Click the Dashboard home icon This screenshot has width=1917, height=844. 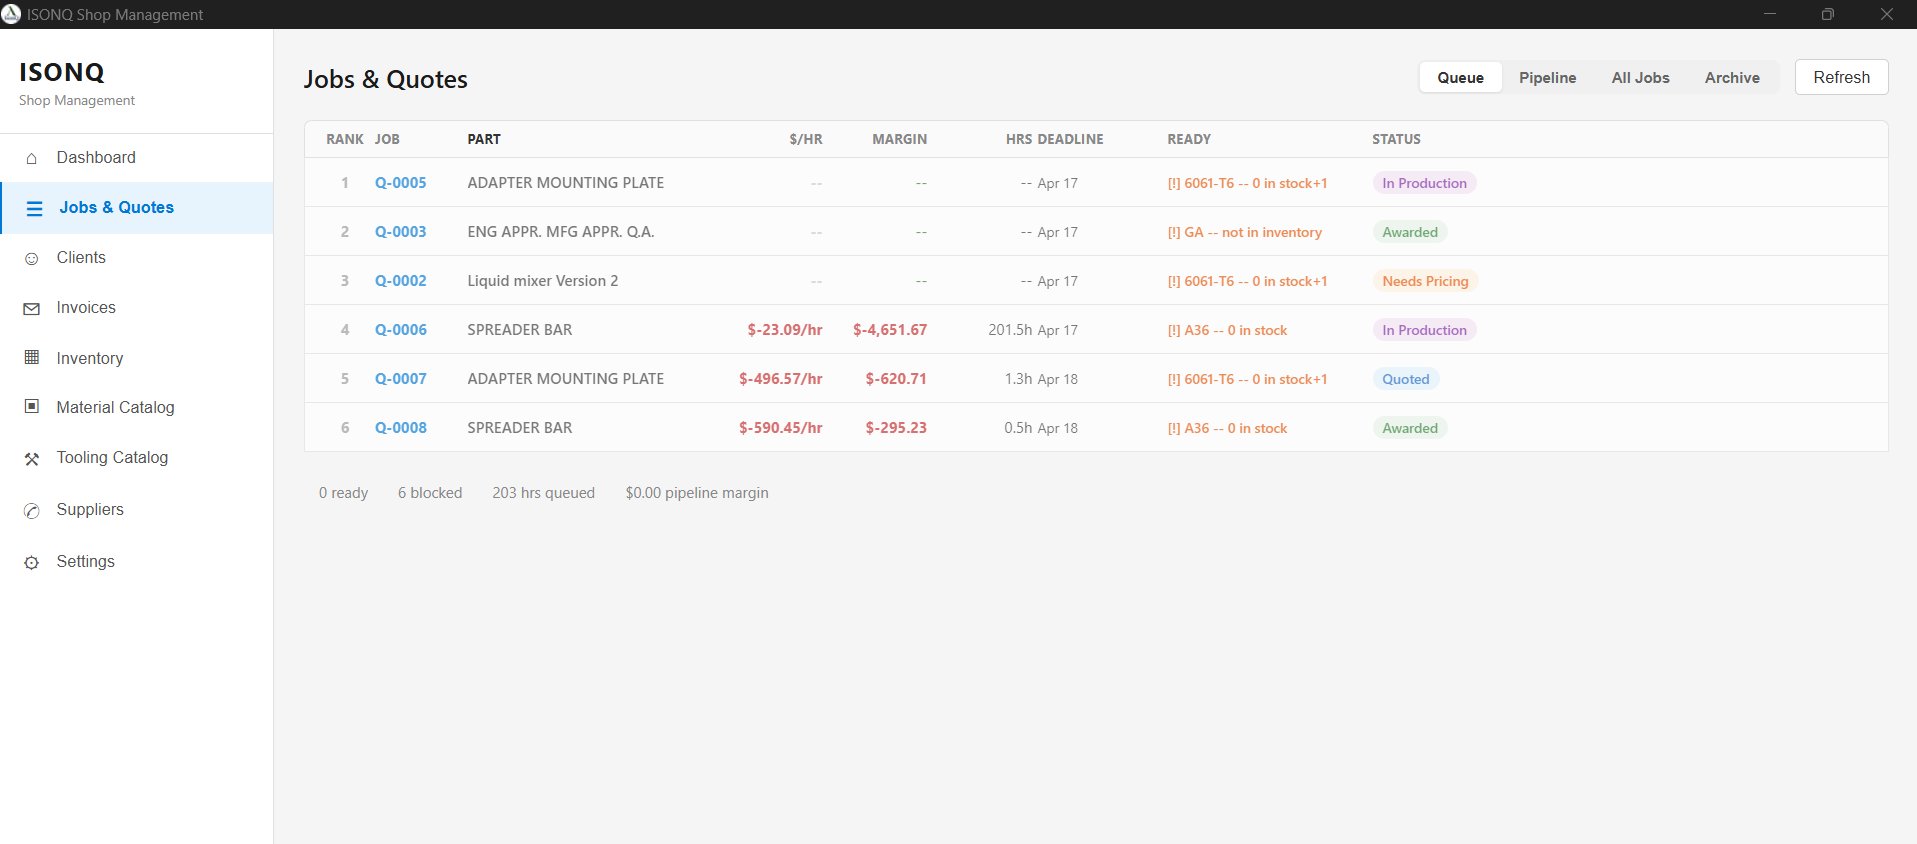coord(32,158)
